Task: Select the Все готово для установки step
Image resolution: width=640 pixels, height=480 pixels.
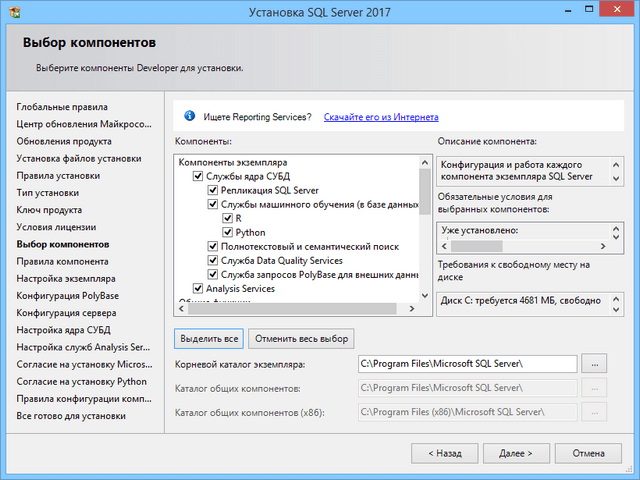Action: click(71, 416)
